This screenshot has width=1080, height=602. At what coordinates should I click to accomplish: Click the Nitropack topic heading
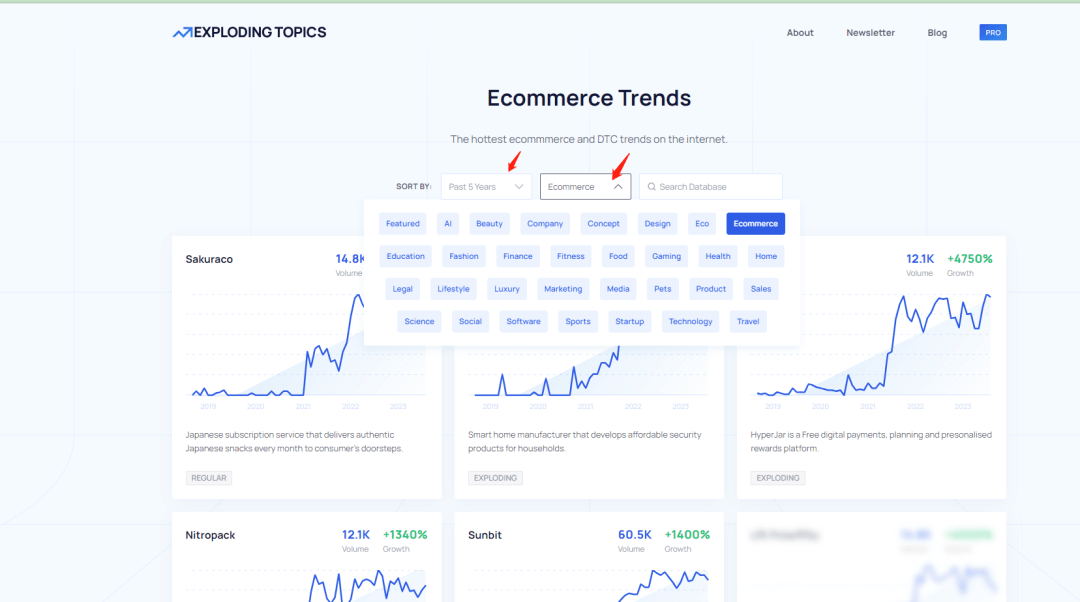pyautogui.click(x=210, y=535)
